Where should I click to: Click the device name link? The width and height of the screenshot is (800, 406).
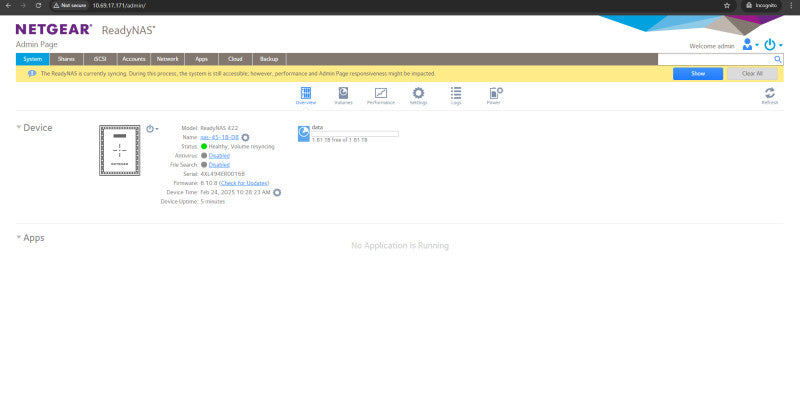pos(219,137)
